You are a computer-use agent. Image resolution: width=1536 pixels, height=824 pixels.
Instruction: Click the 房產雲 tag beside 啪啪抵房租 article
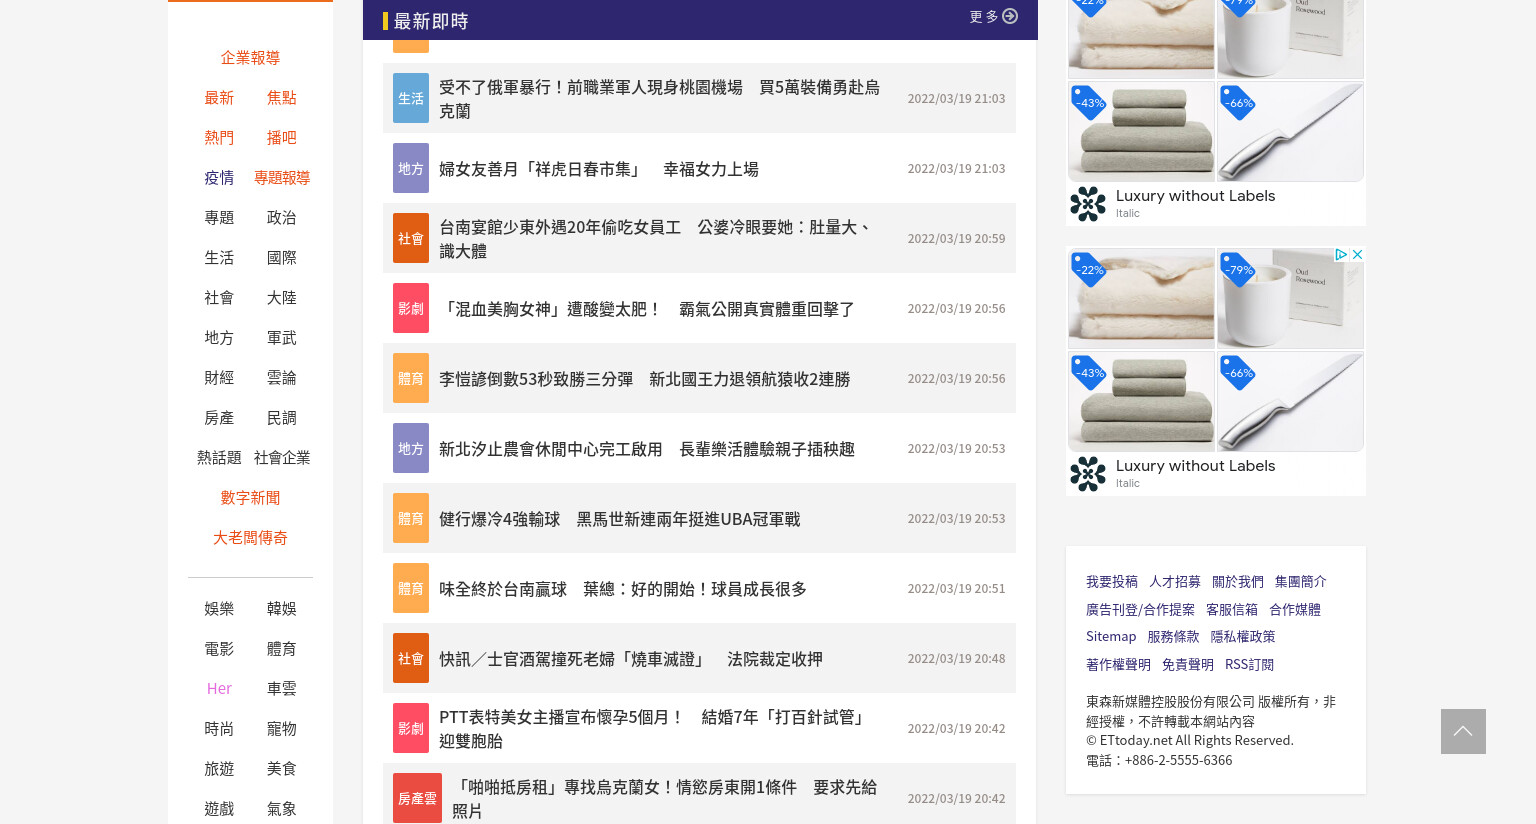click(x=417, y=798)
